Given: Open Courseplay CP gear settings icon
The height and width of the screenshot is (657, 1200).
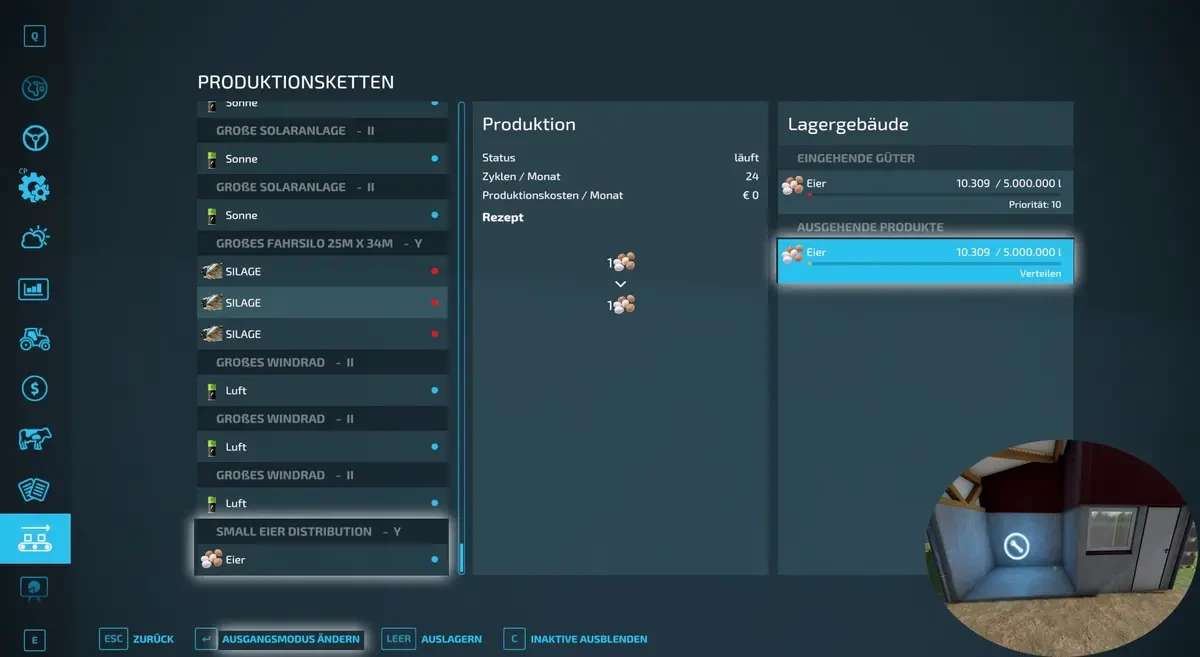Looking at the screenshot, I should point(35,187).
